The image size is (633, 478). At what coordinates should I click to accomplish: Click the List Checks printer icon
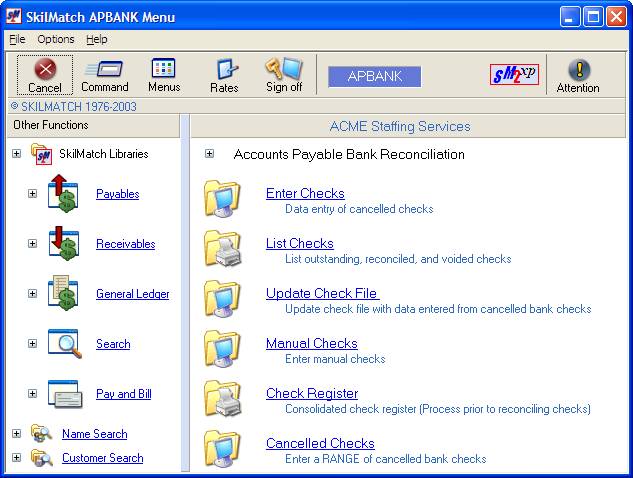222,249
